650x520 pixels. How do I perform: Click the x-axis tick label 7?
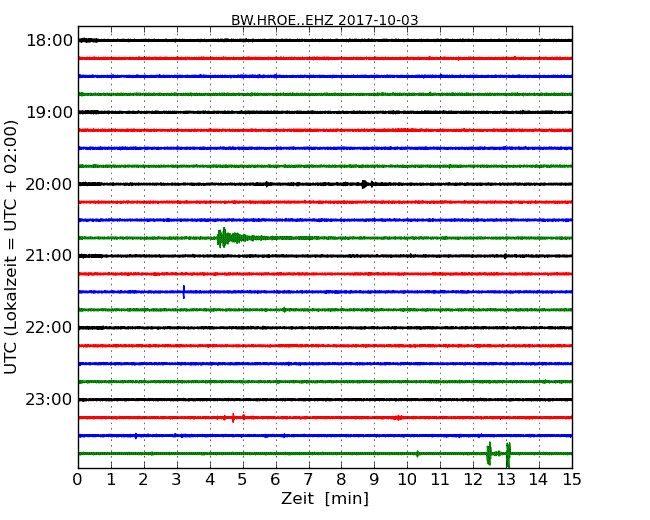tap(308, 480)
